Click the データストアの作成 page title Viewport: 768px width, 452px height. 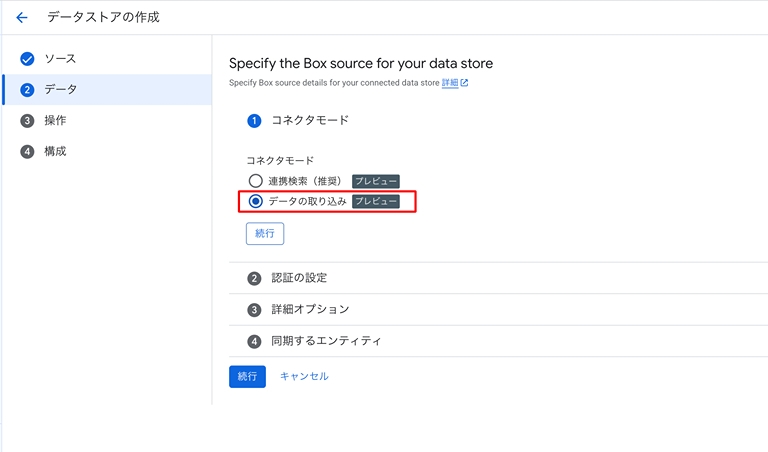coord(103,17)
